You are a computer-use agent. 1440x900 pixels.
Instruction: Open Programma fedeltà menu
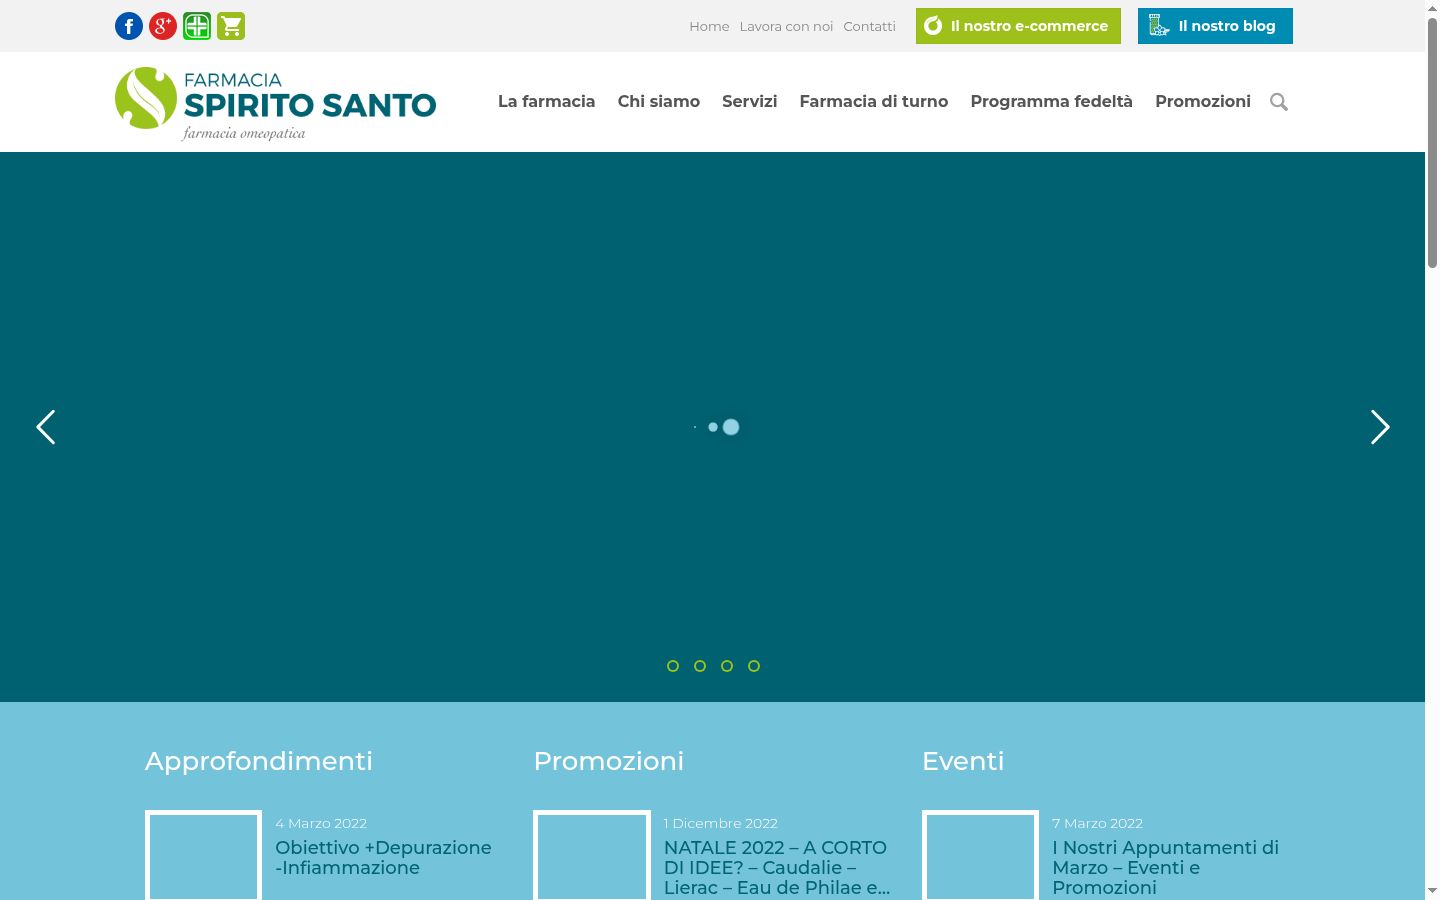pos(1052,102)
